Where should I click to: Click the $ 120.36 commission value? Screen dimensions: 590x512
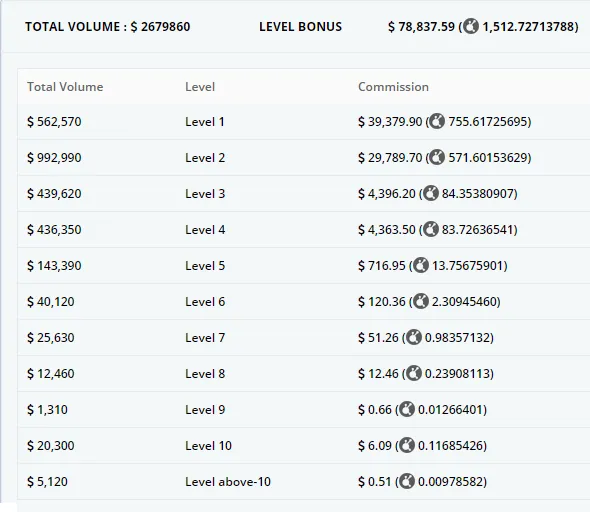coord(382,301)
